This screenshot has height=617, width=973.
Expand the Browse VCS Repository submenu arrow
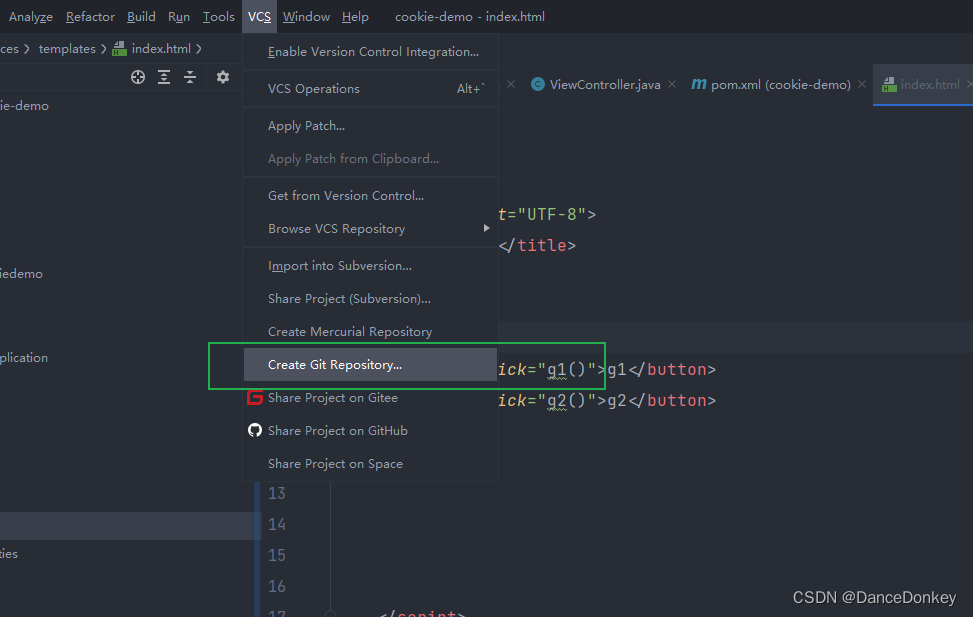486,228
